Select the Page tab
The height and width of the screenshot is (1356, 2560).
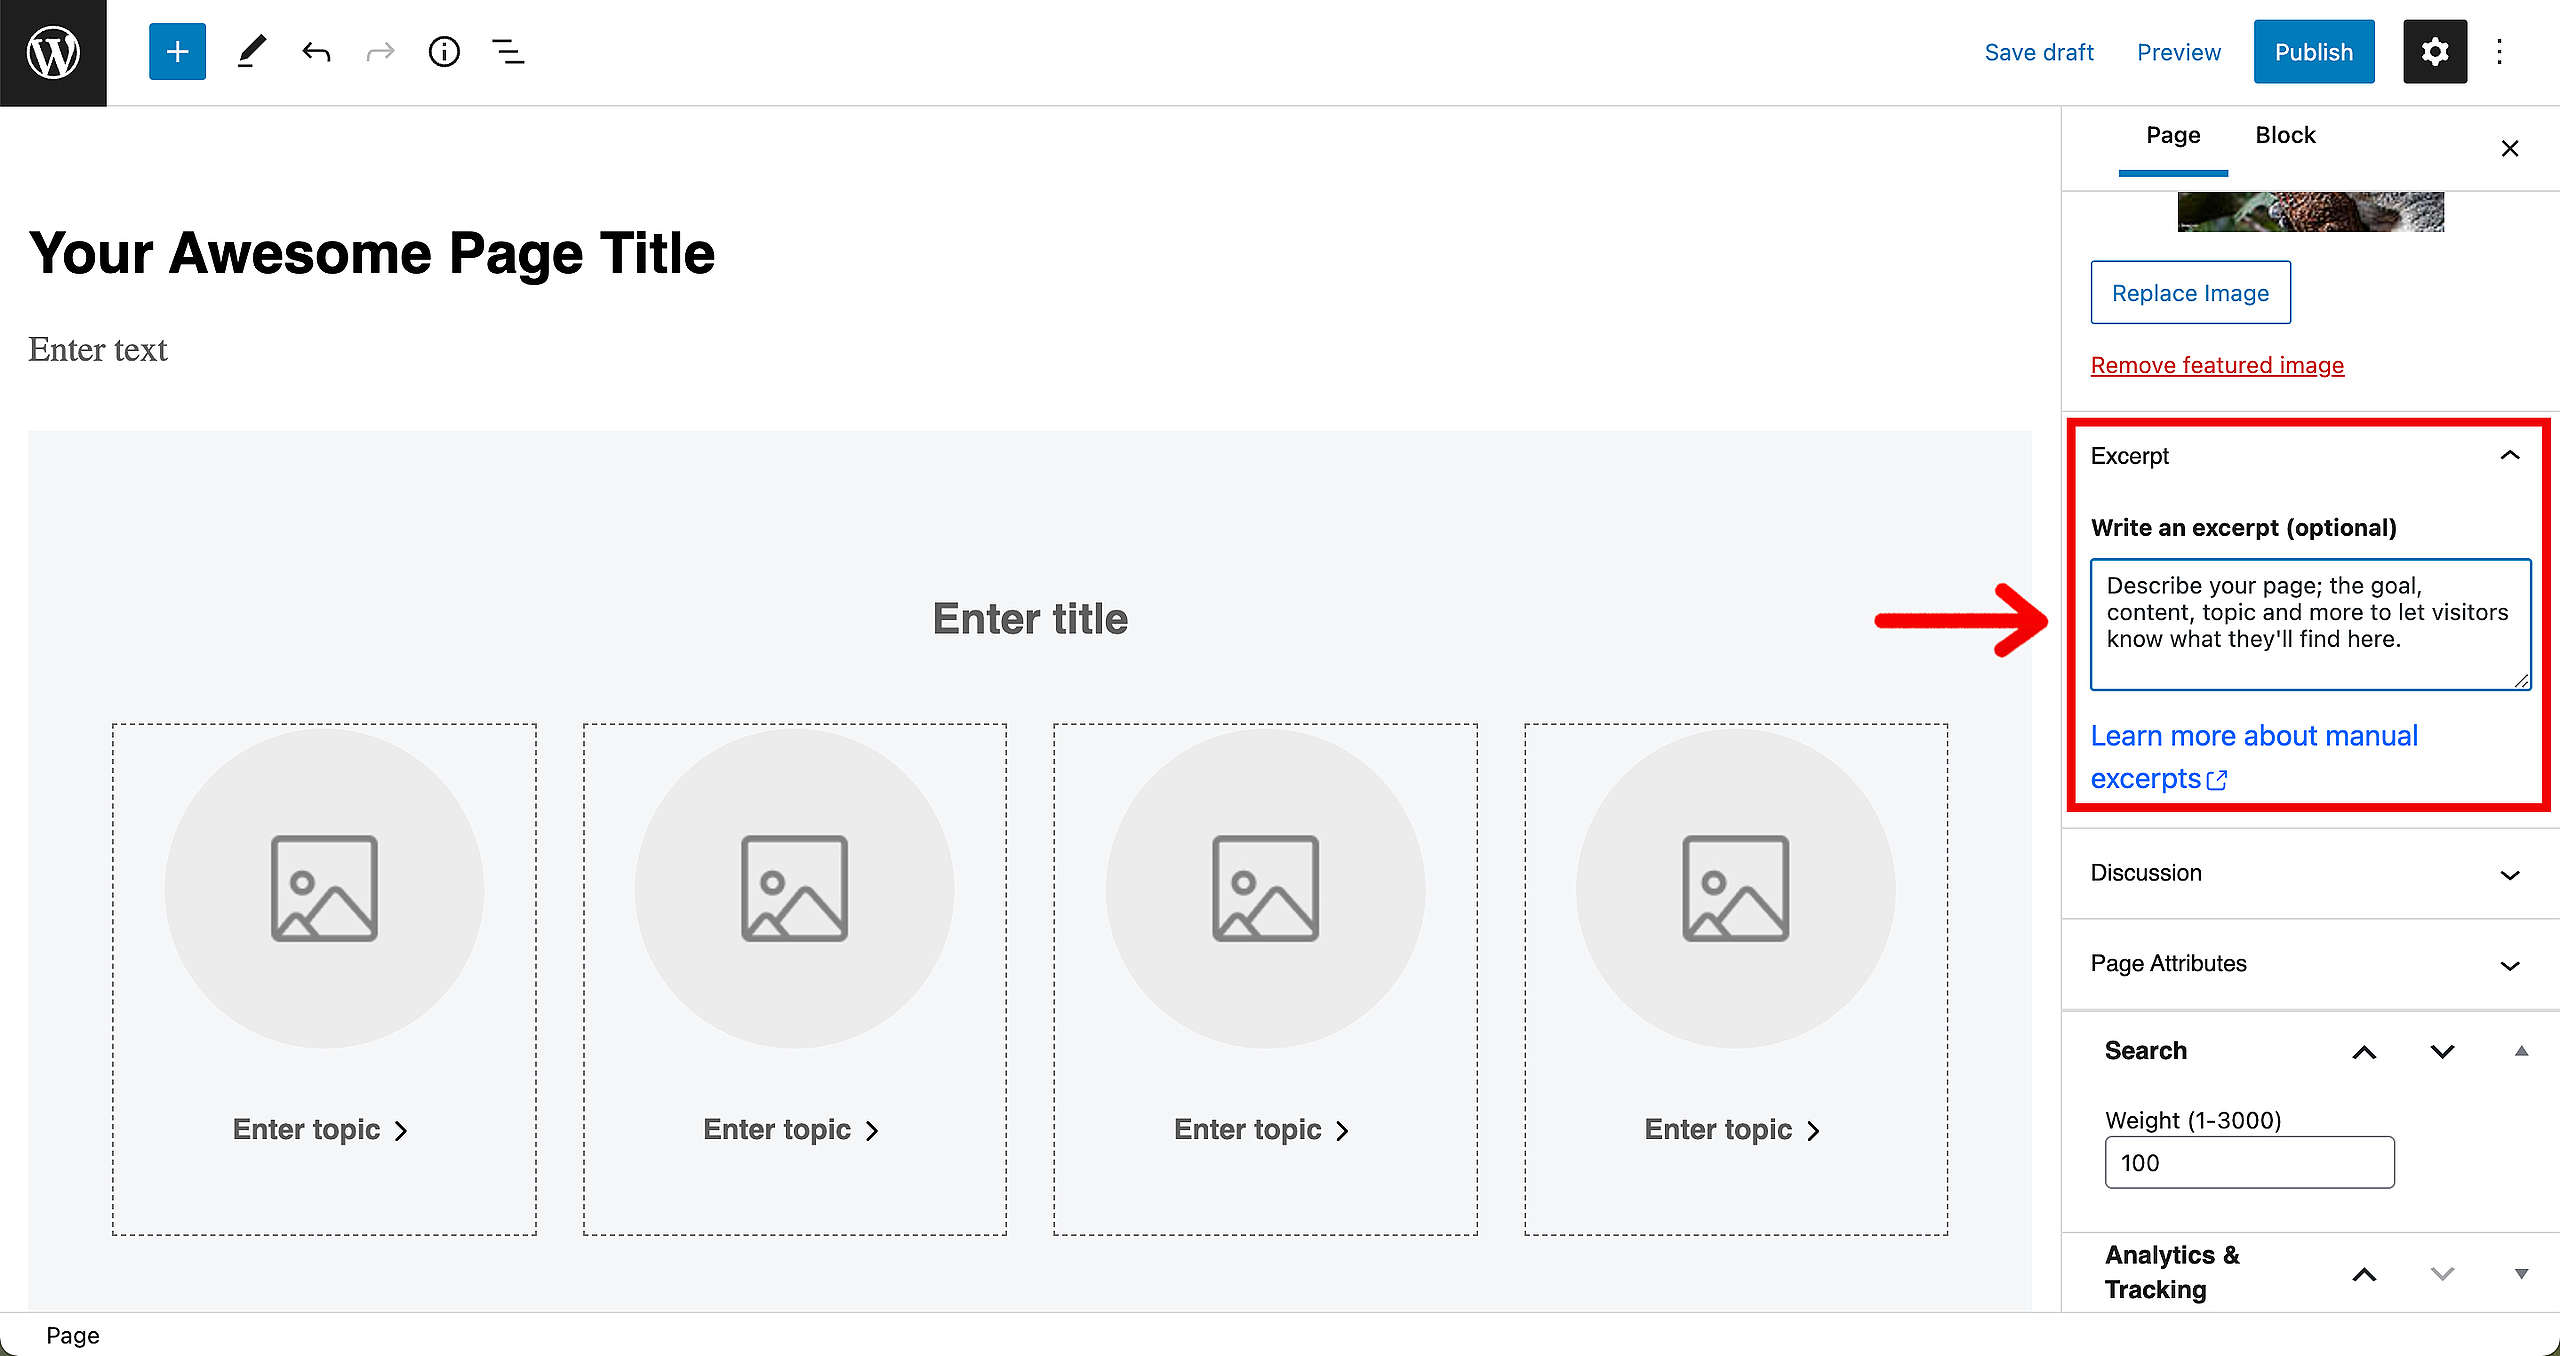point(2173,135)
